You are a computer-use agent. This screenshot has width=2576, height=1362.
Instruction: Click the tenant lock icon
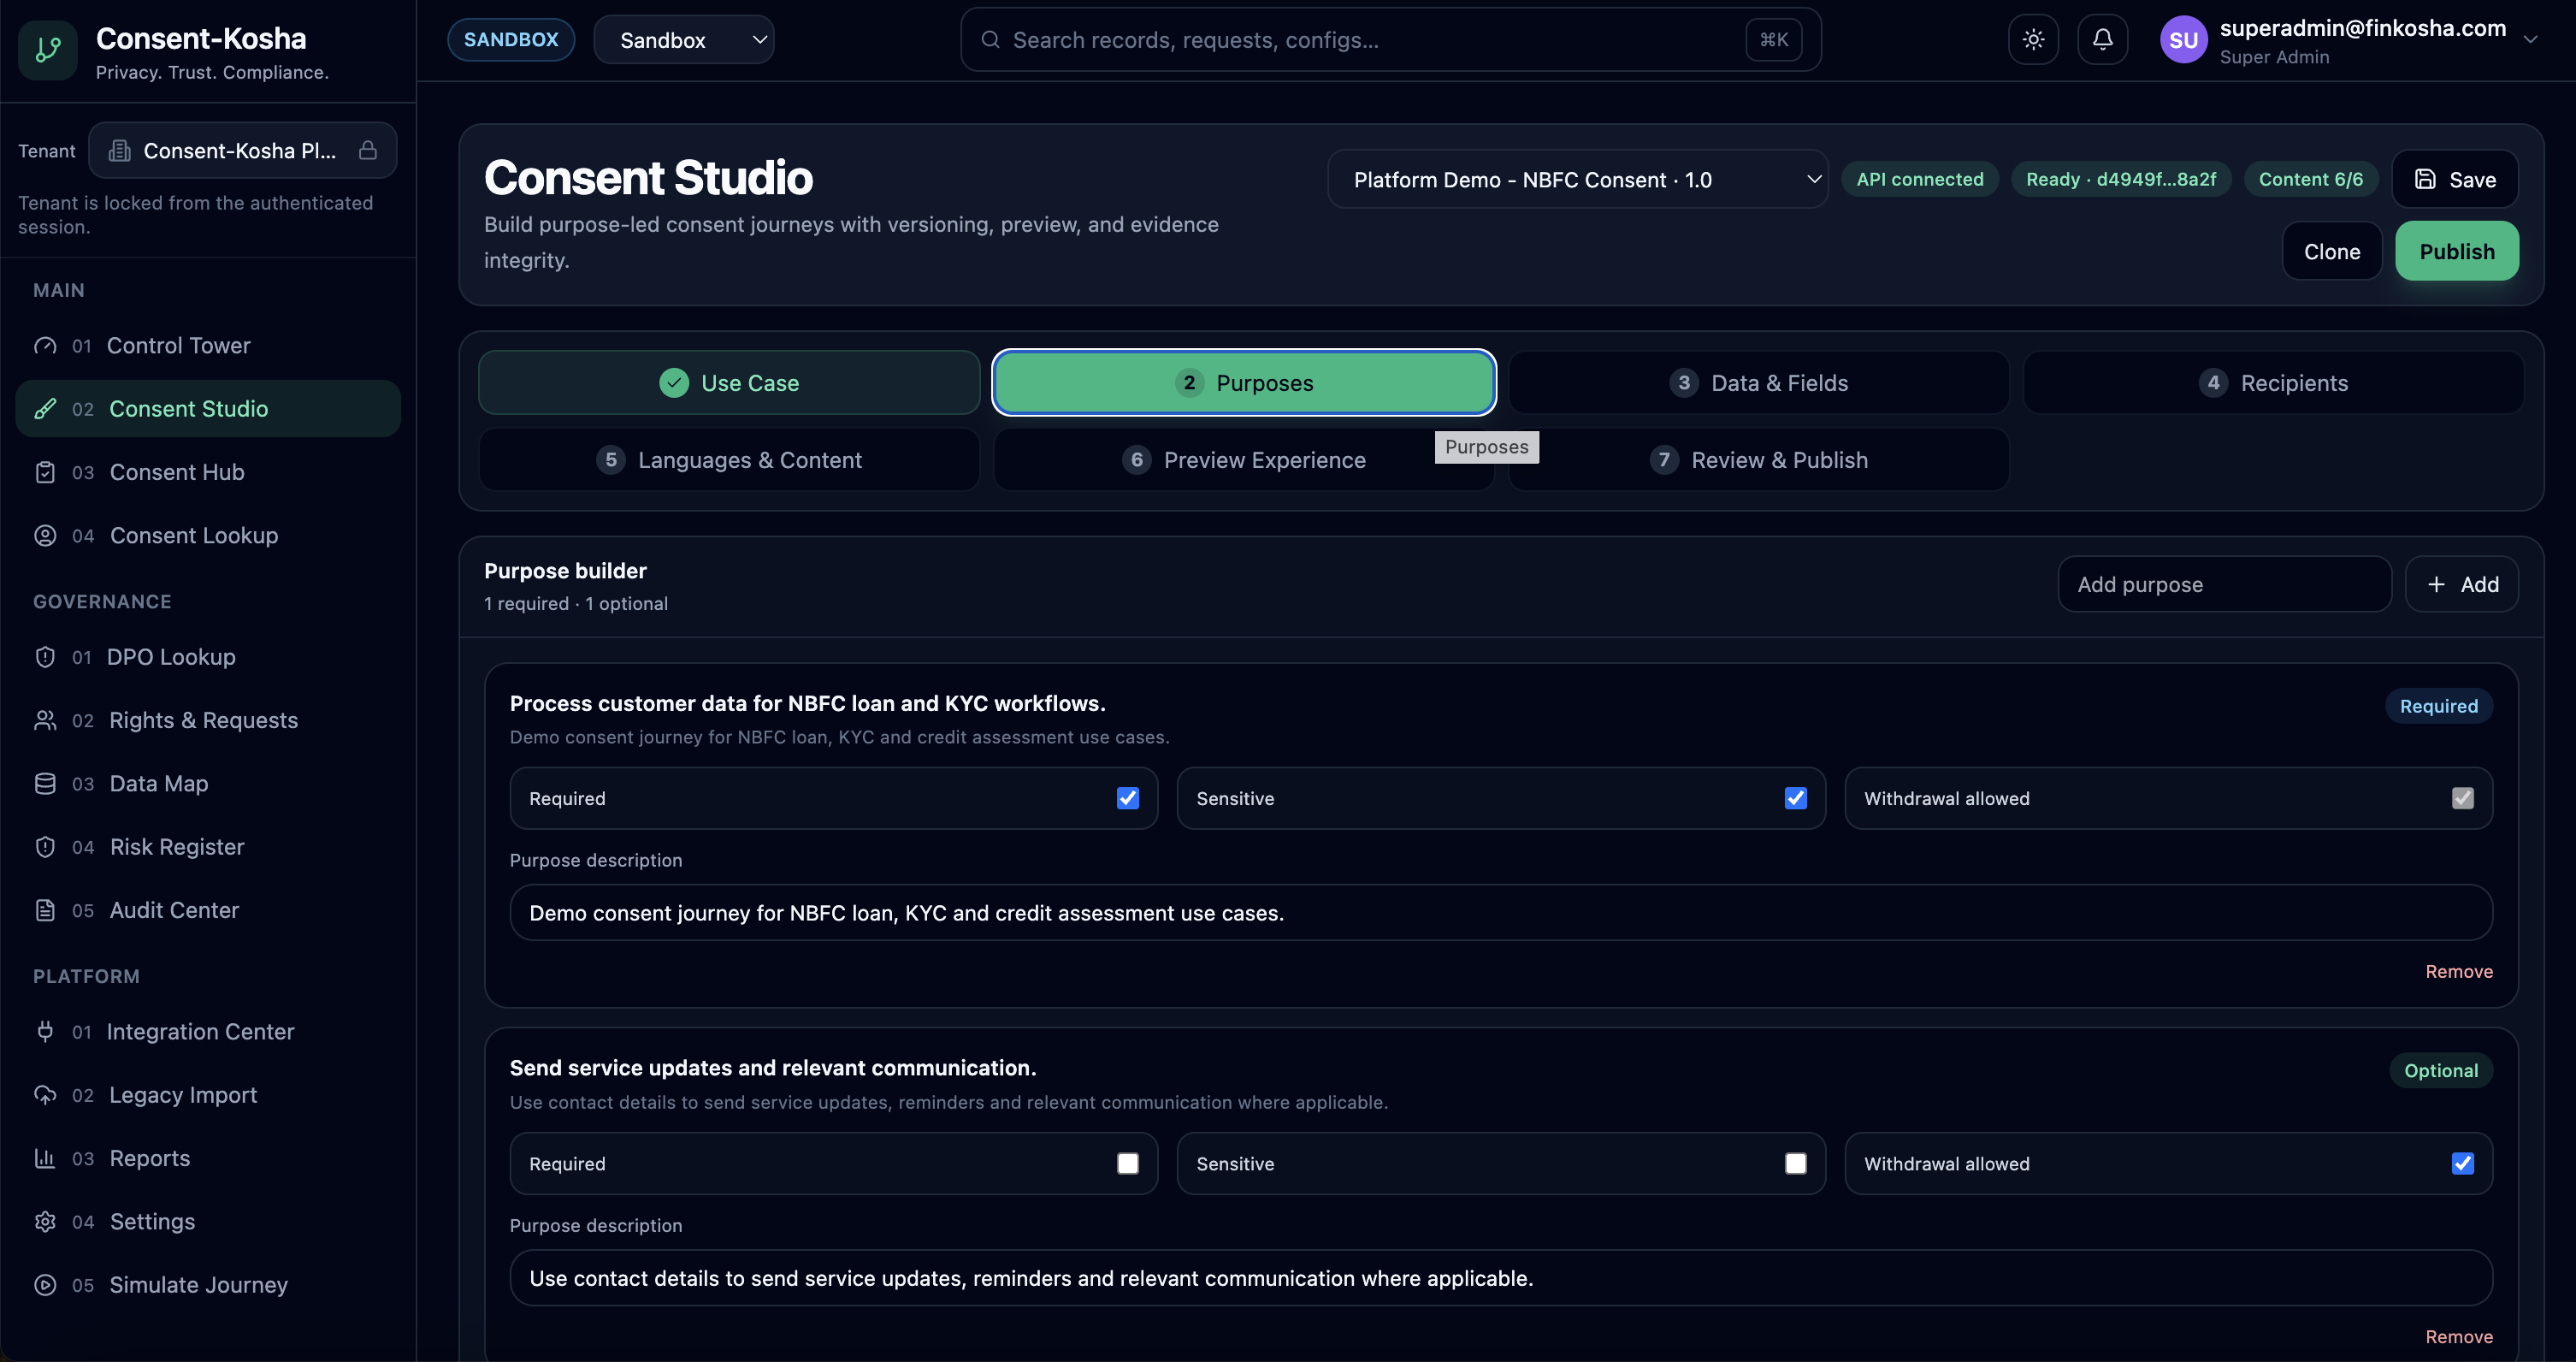tap(368, 150)
